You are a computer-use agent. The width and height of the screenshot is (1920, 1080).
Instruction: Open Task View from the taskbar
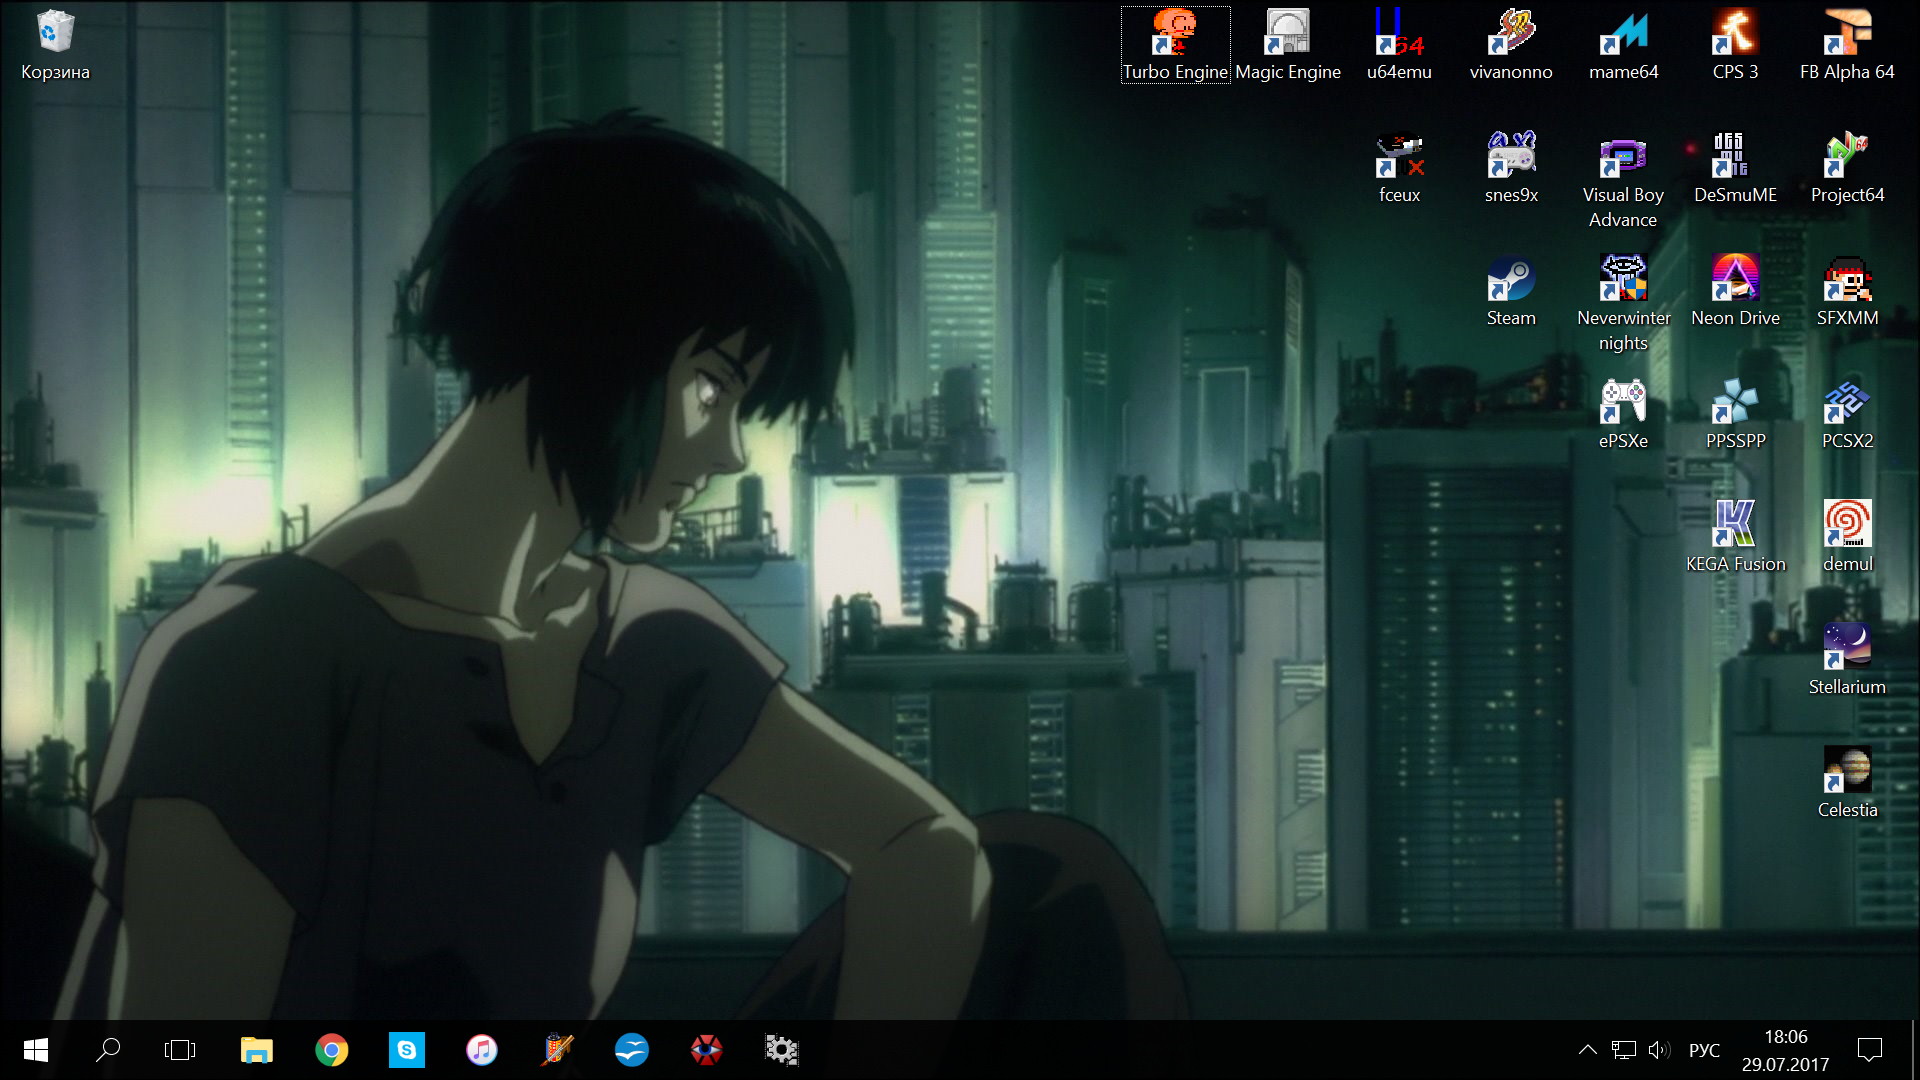[180, 1050]
